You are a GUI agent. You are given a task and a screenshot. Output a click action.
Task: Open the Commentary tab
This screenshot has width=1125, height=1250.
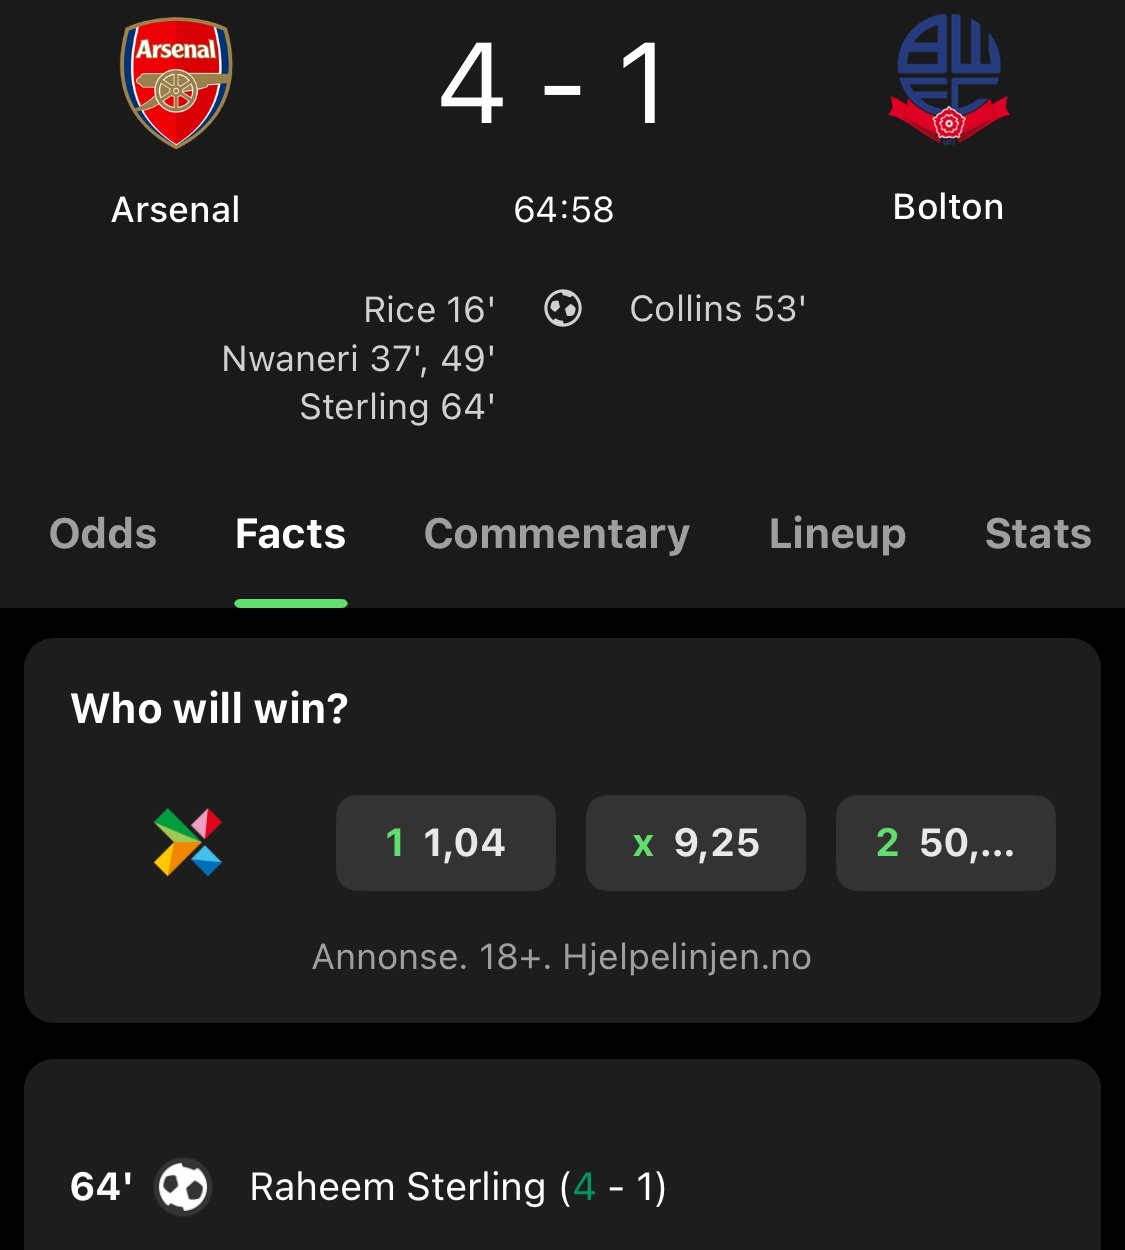click(557, 534)
